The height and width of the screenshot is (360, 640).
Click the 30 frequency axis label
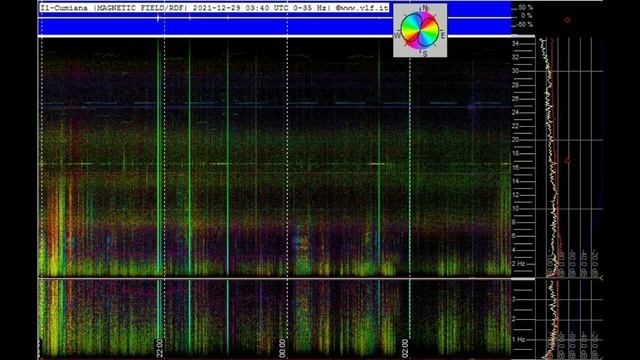pyautogui.click(x=516, y=71)
